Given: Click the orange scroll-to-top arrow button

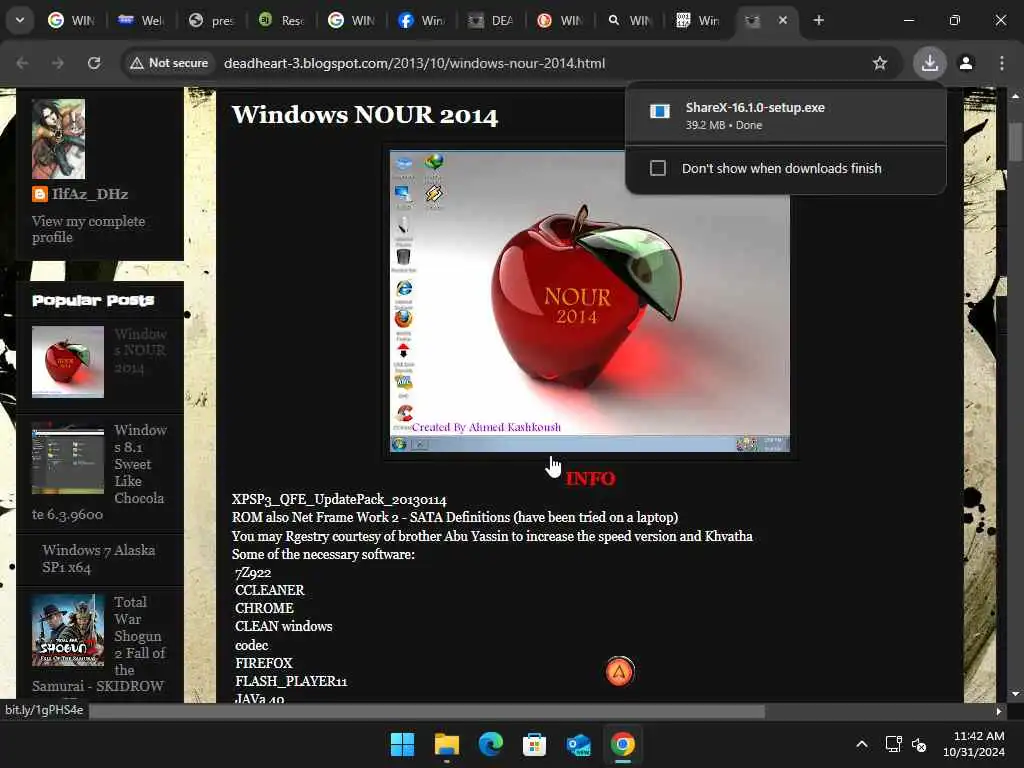Looking at the screenshot, I should [619, 672].
